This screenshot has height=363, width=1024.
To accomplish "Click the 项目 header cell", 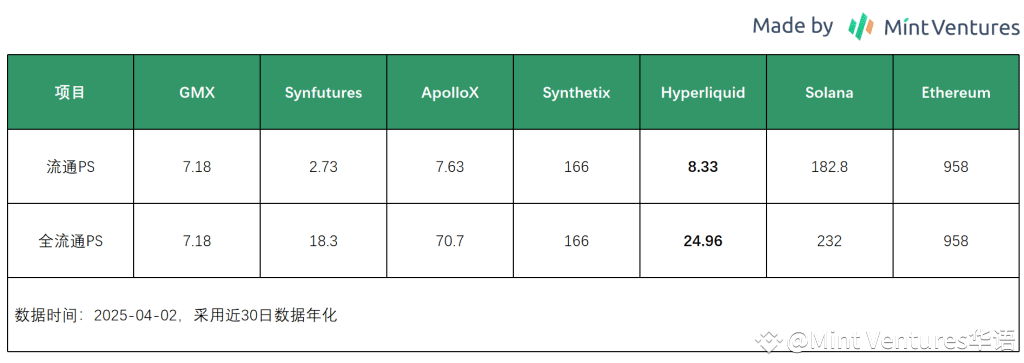I will coord(71,92).
